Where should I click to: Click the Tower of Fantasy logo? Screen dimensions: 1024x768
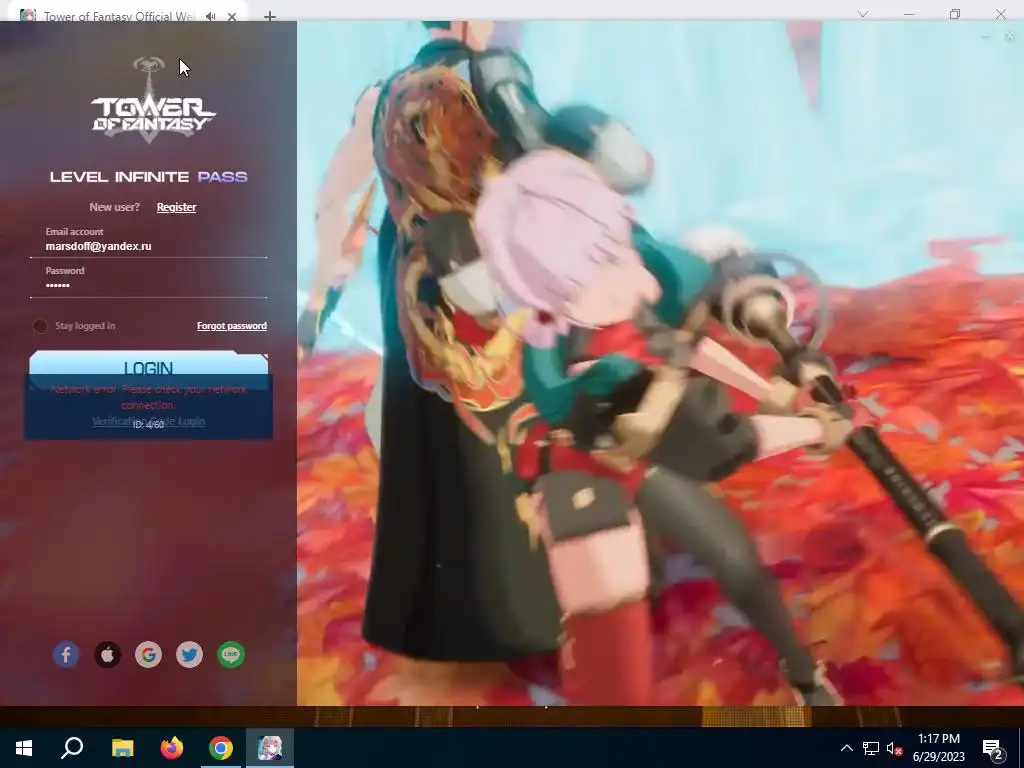tap(153, 100)
